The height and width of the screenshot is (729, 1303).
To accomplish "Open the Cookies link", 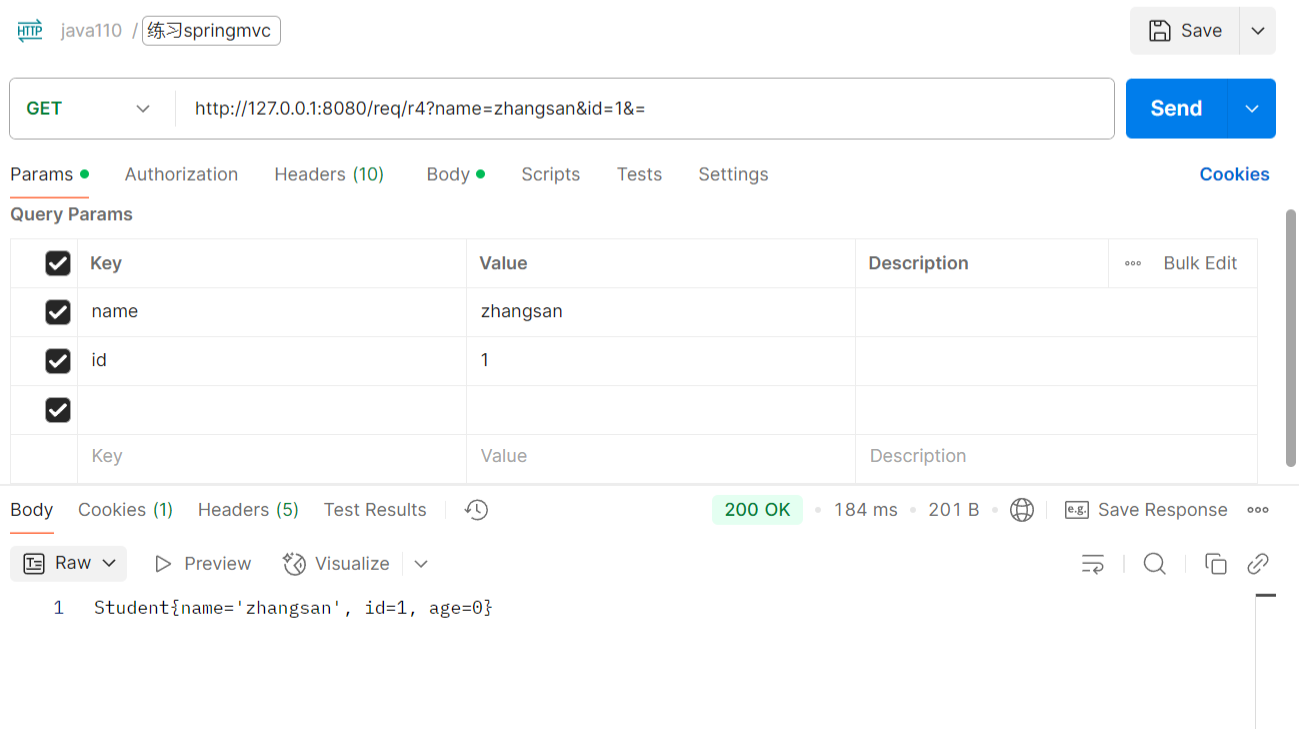I will click(1234, 174).
